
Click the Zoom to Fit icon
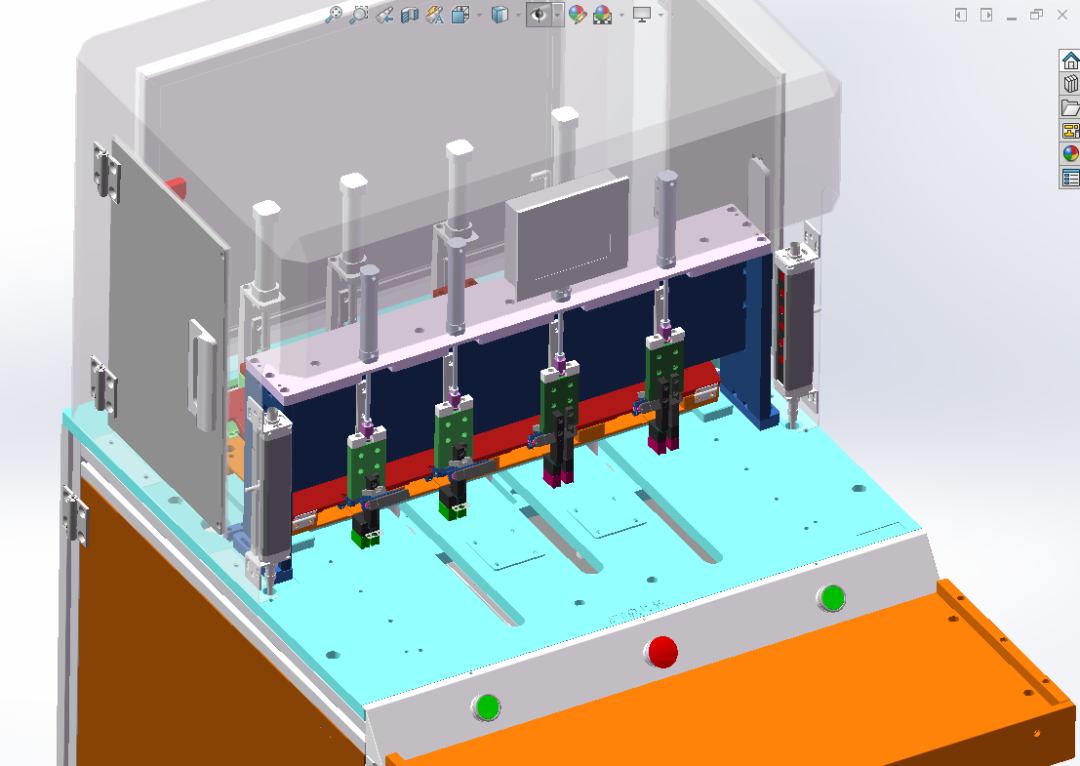334,14
